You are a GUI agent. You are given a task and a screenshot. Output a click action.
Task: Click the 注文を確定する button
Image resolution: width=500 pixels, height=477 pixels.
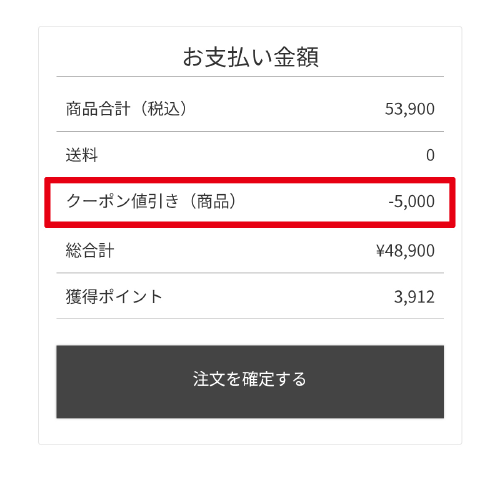click(250, 381)
